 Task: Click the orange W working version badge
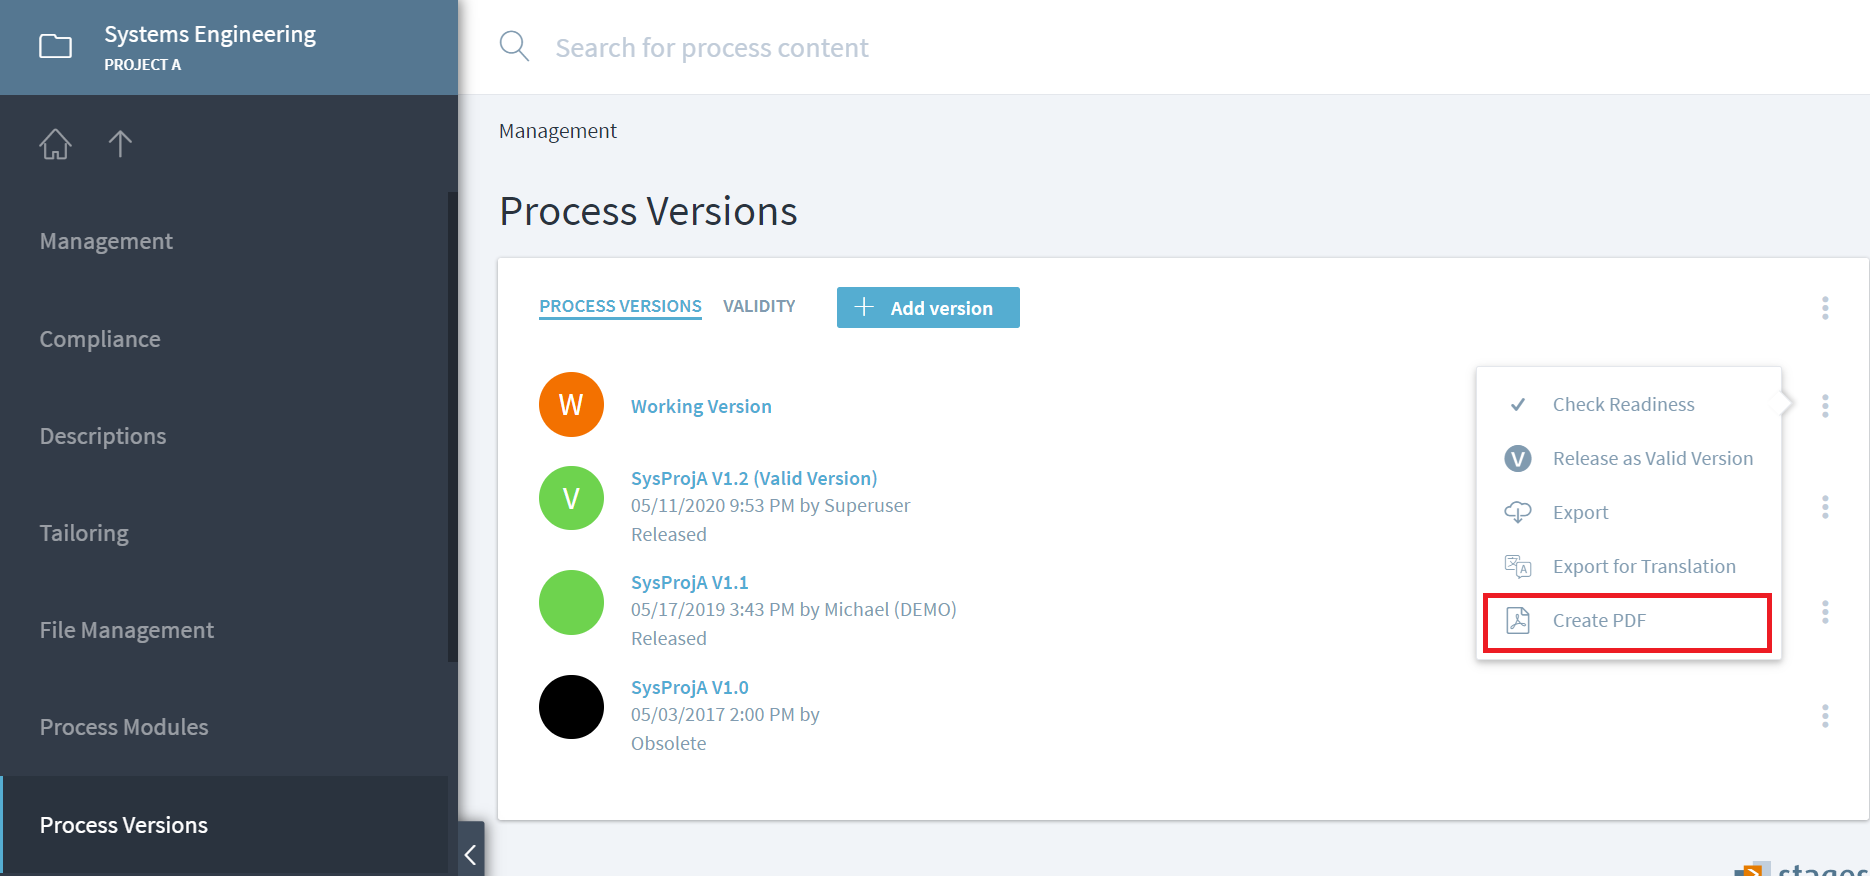[x=571, y=405]
